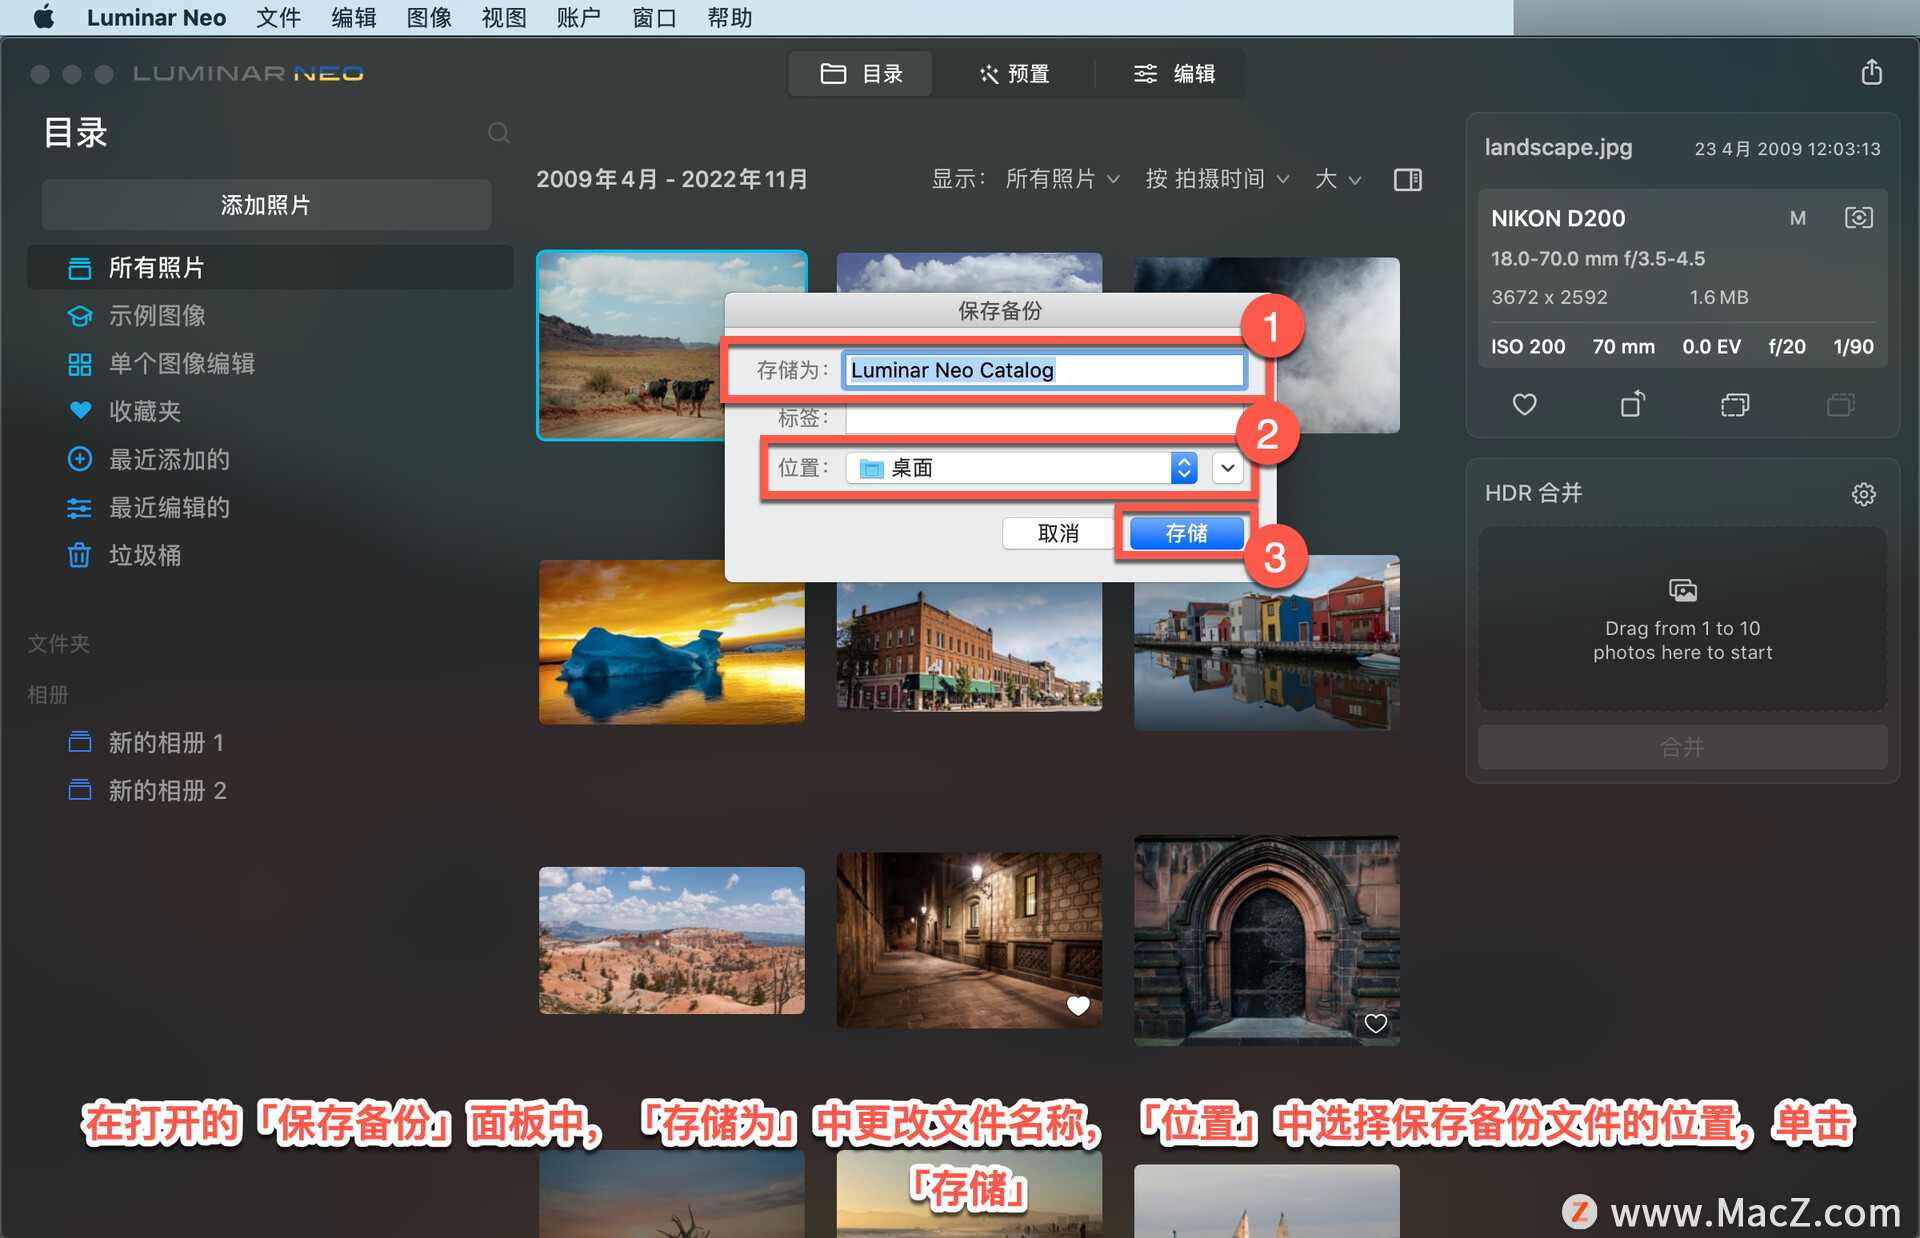
Task: Select the night alley thumbnail
Action: pos(969,940)
